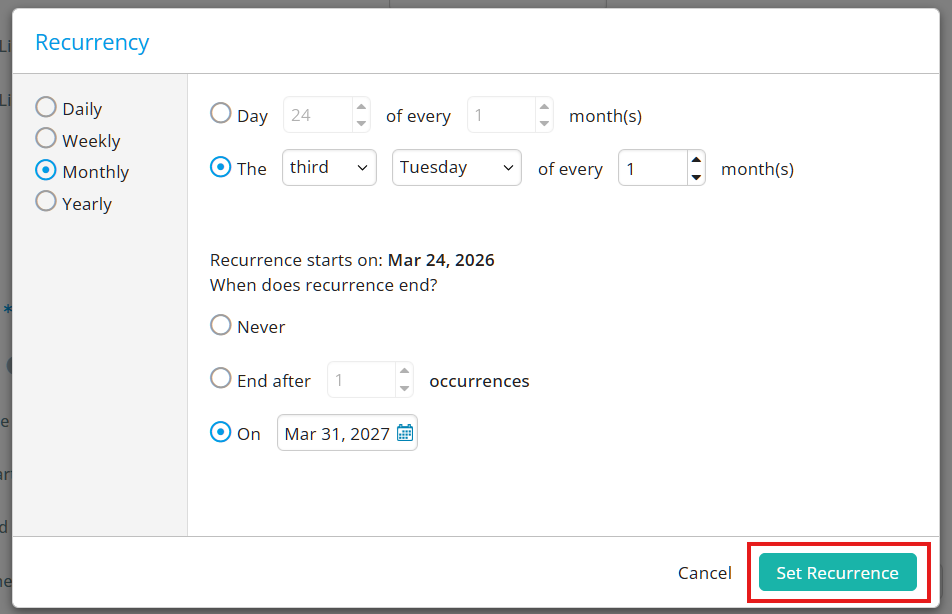
Task: Click the disabled day number field showing 24
Action: coord(318,115)
